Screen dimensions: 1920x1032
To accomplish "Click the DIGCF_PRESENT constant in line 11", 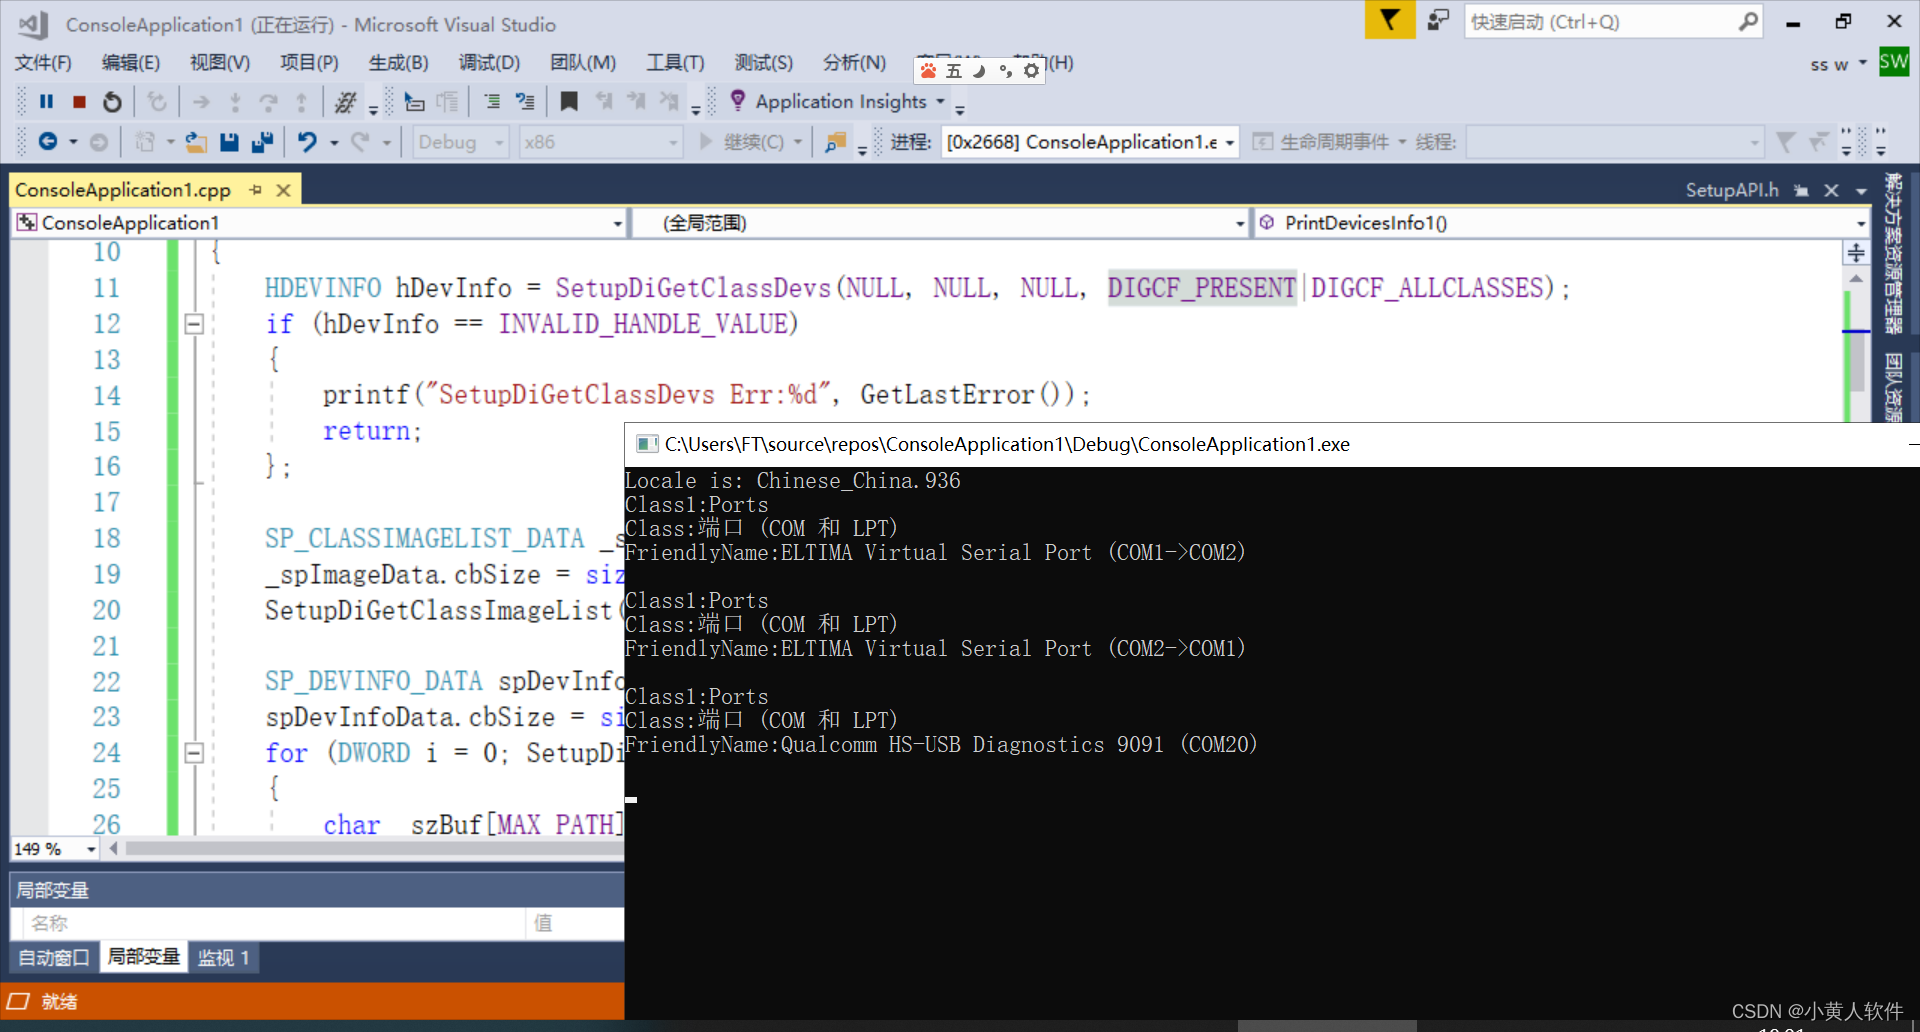I will click(1202, 288).
